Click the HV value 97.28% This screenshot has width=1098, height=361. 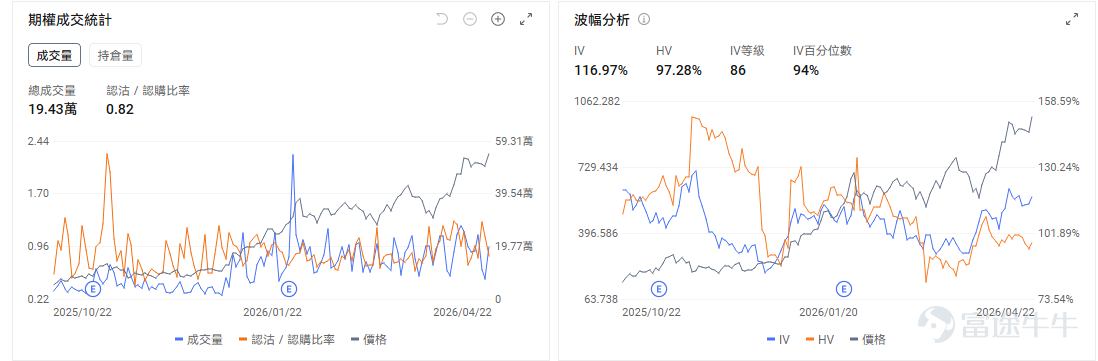[679, 70]
